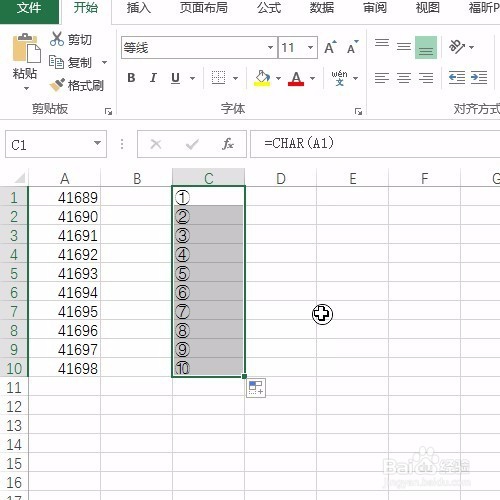The height and width of the screenshot is (500, 500).
Task: Toggle Bold formatting
Action: [x=131, y=78]
